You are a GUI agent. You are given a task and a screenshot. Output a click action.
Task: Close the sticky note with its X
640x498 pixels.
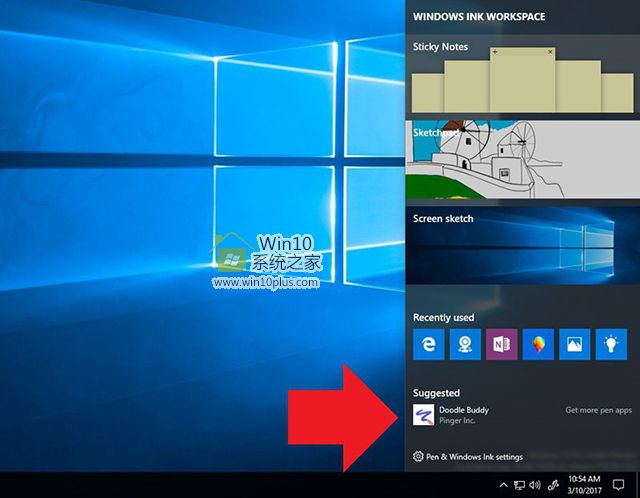click(x=550, y=52)
